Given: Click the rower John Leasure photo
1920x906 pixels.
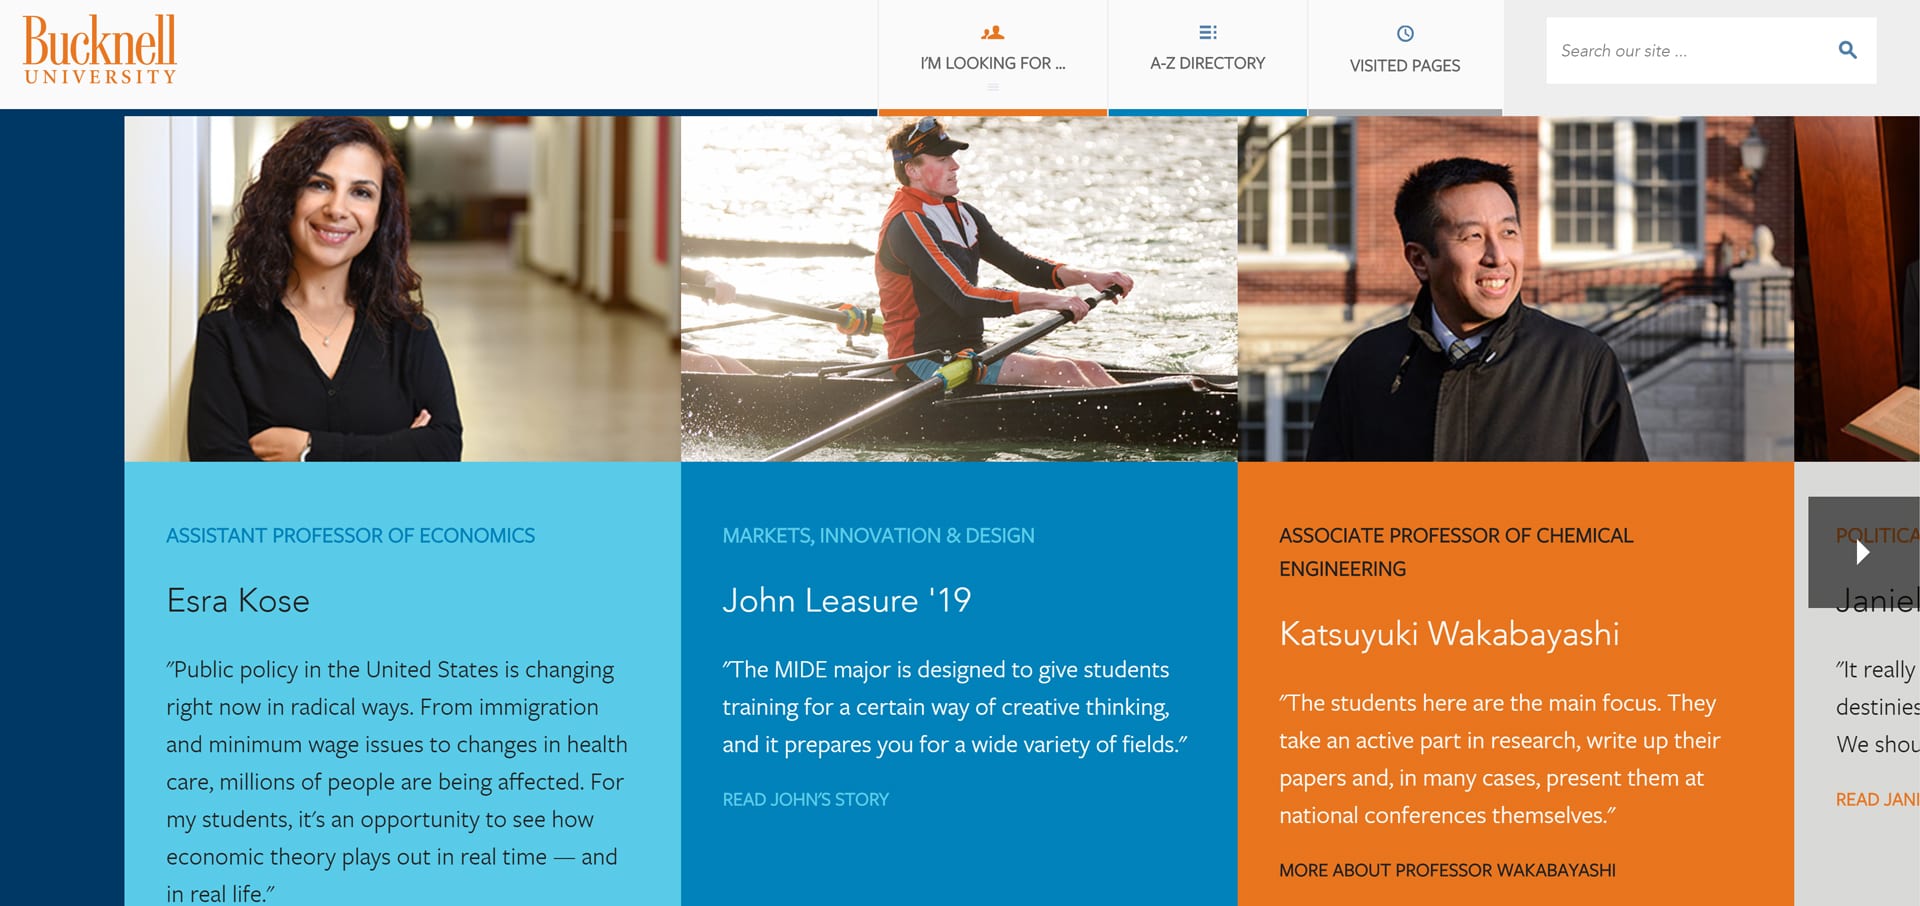Looking at the screenshot, I should click(x=959, y=289).
